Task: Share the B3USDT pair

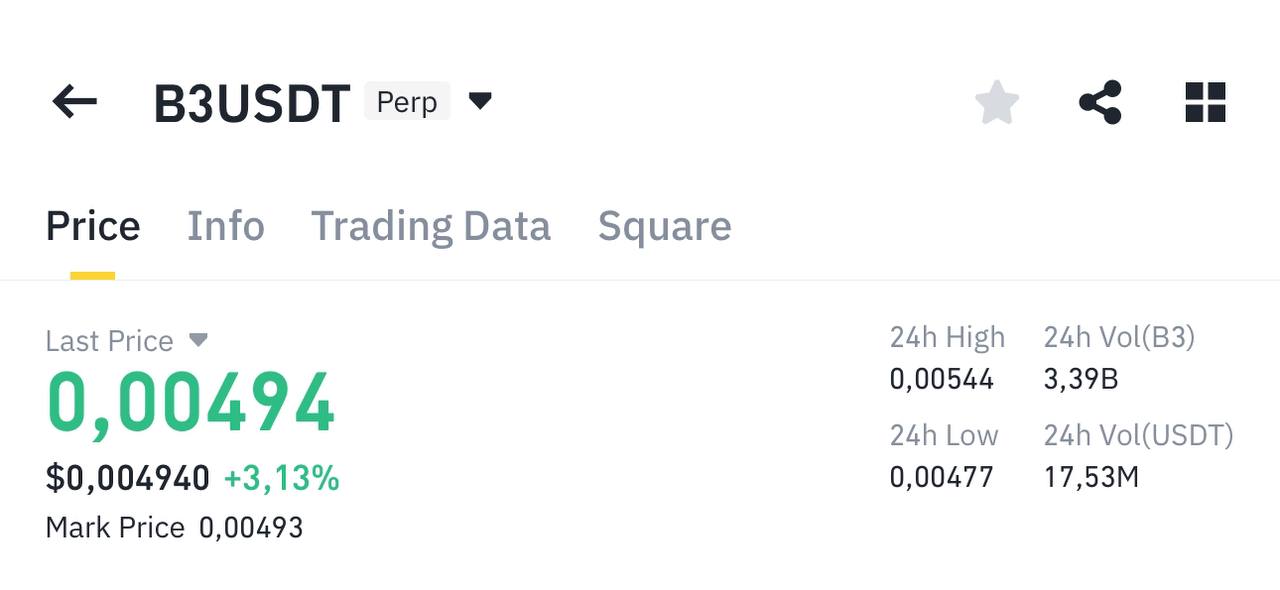Action: (1100, 102)
